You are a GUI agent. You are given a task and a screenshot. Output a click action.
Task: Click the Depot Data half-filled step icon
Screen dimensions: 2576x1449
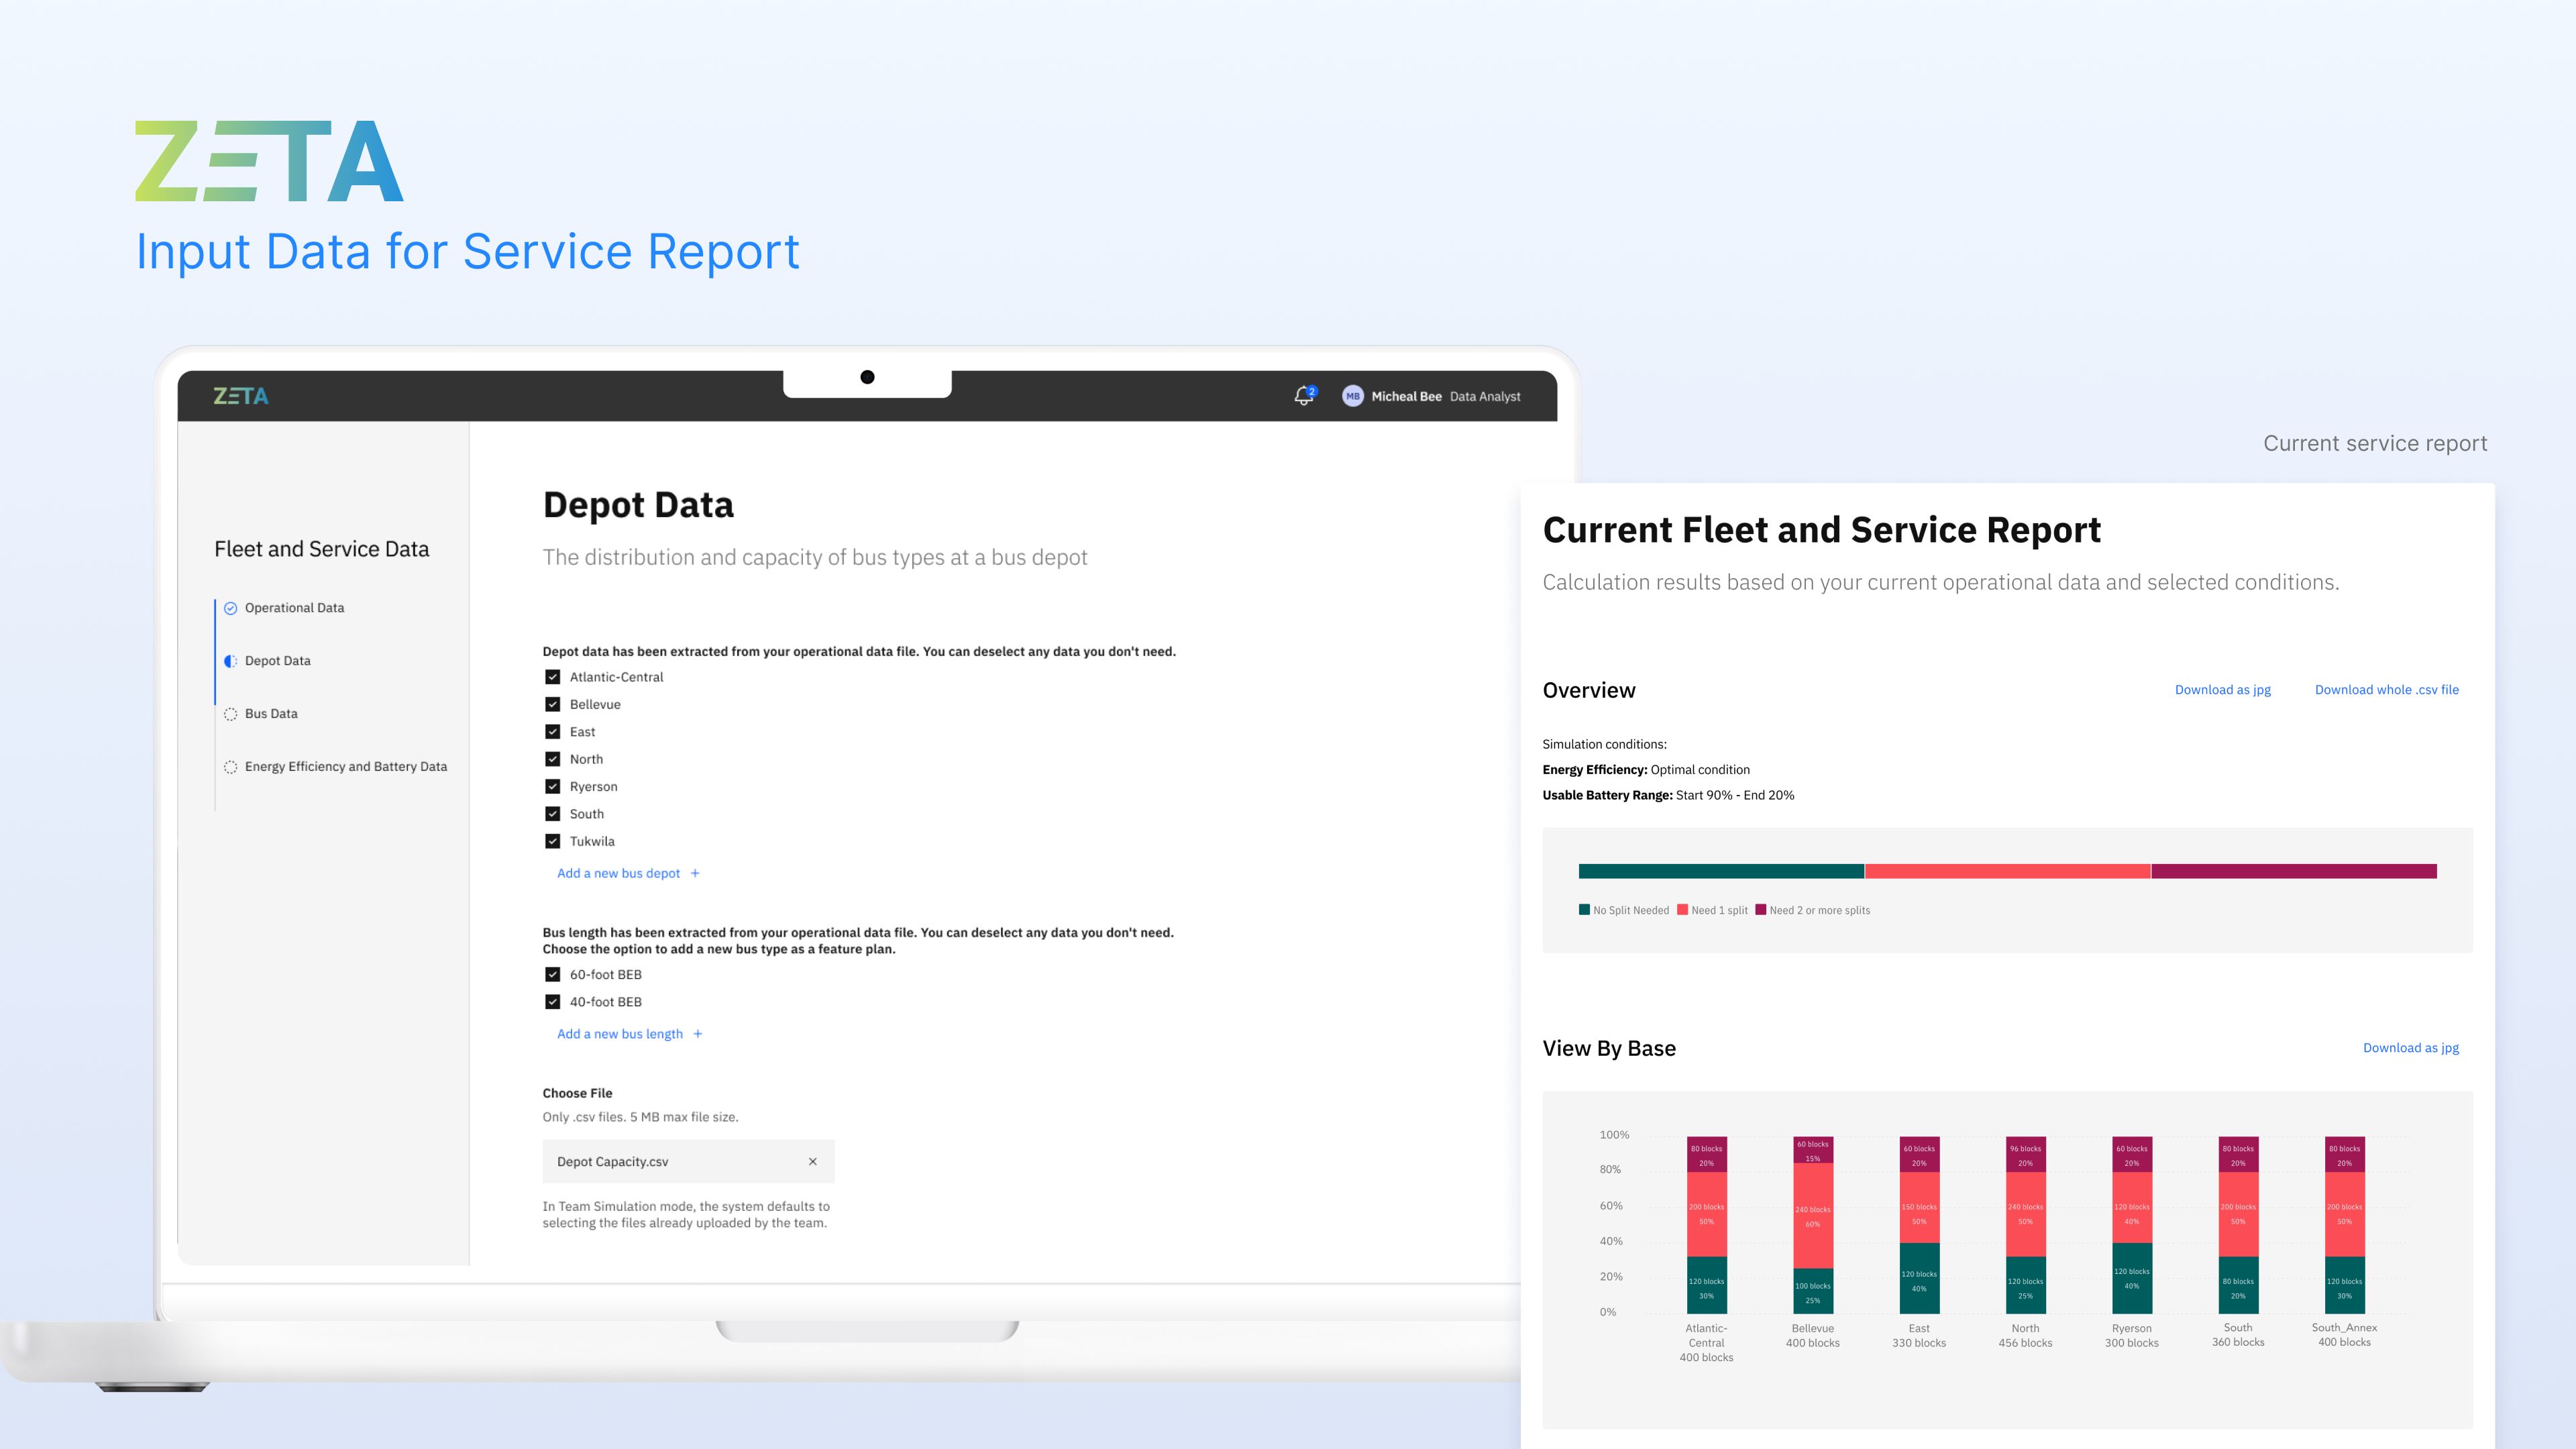230,661
